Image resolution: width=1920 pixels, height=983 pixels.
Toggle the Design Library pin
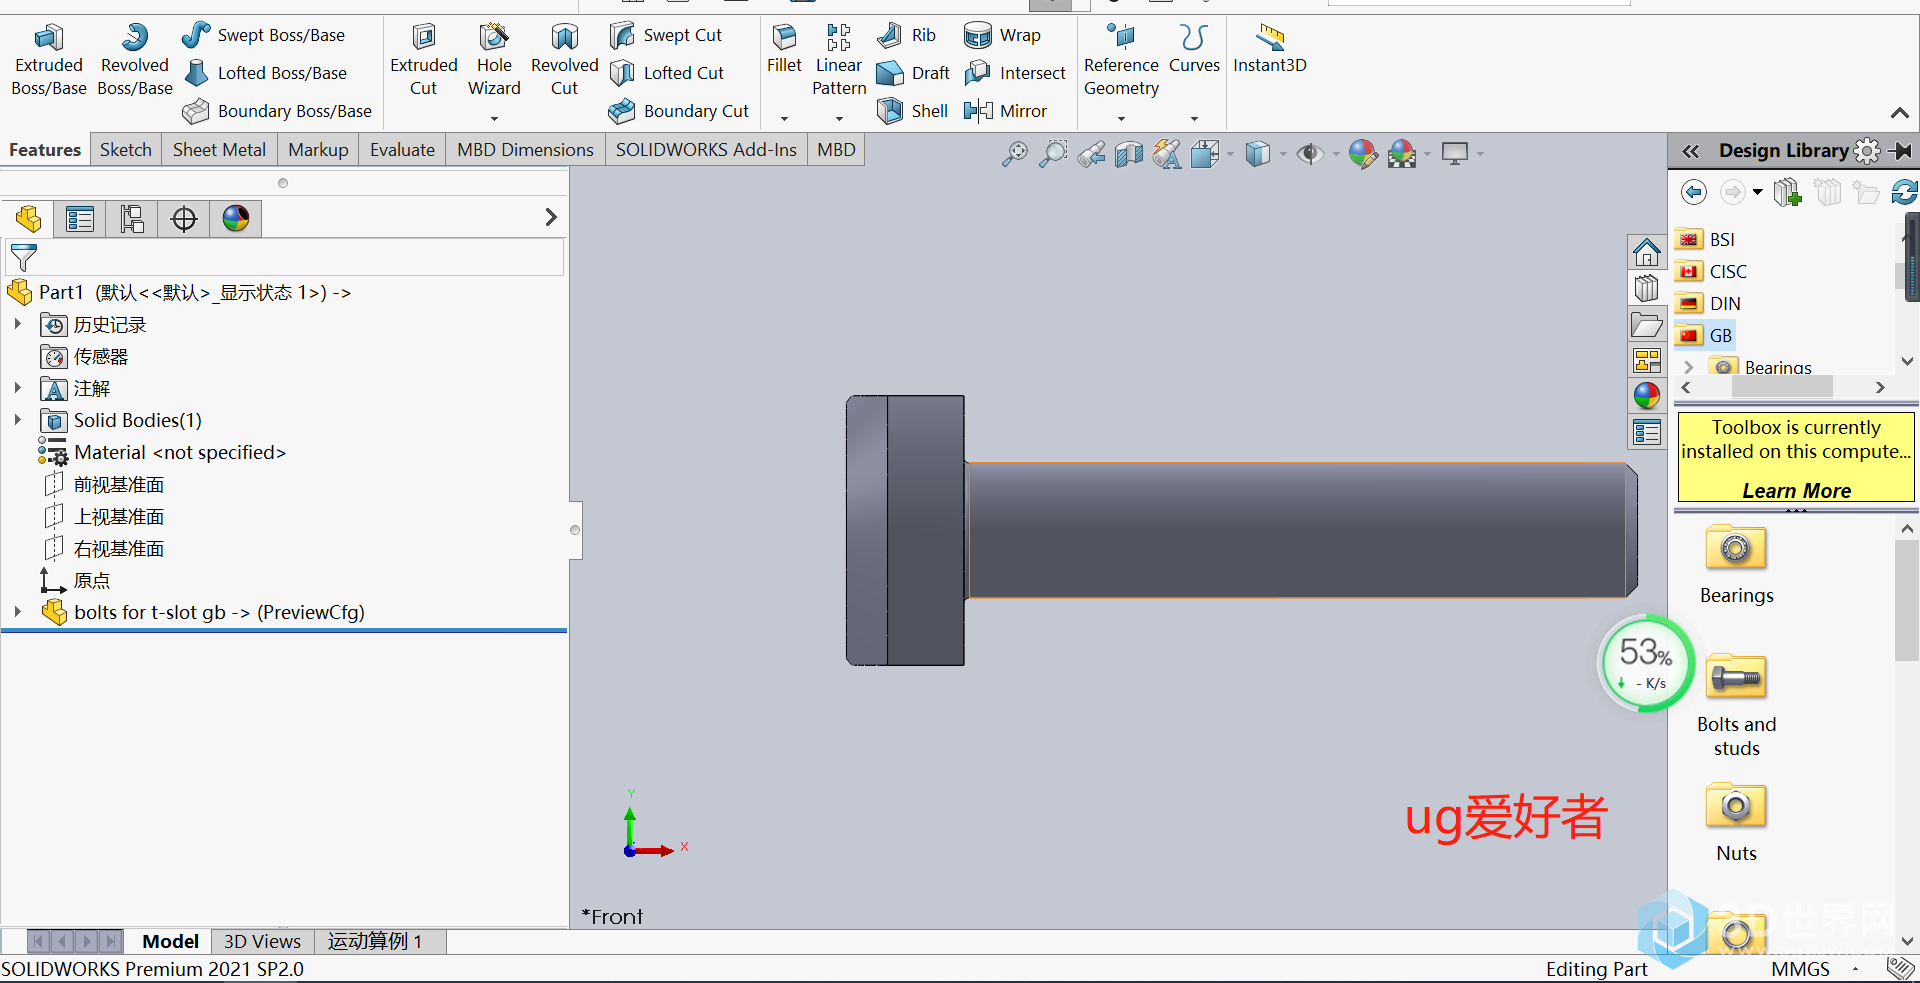pos(1901,151)
